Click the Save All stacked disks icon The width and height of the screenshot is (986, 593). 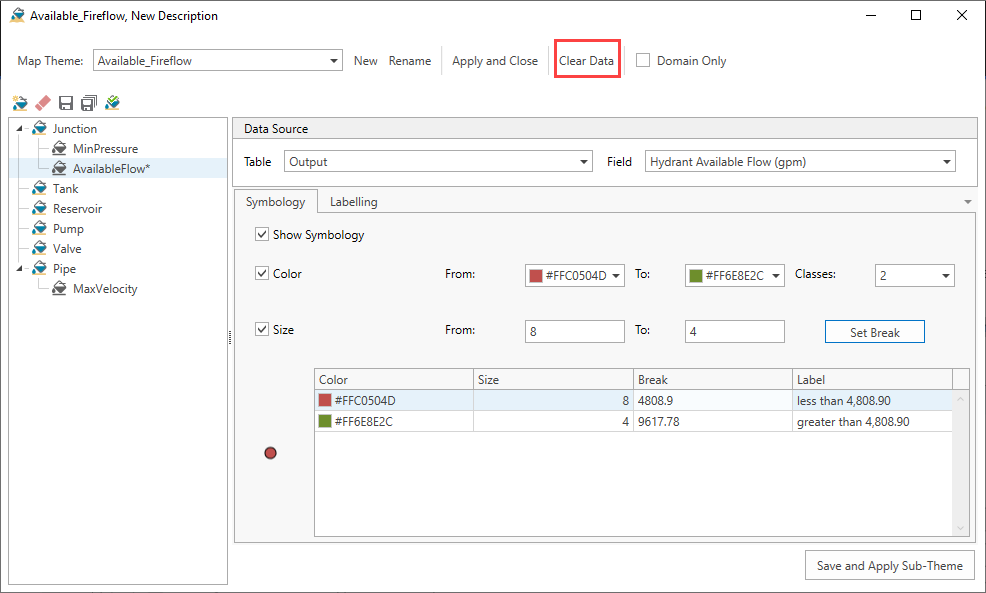88,102
